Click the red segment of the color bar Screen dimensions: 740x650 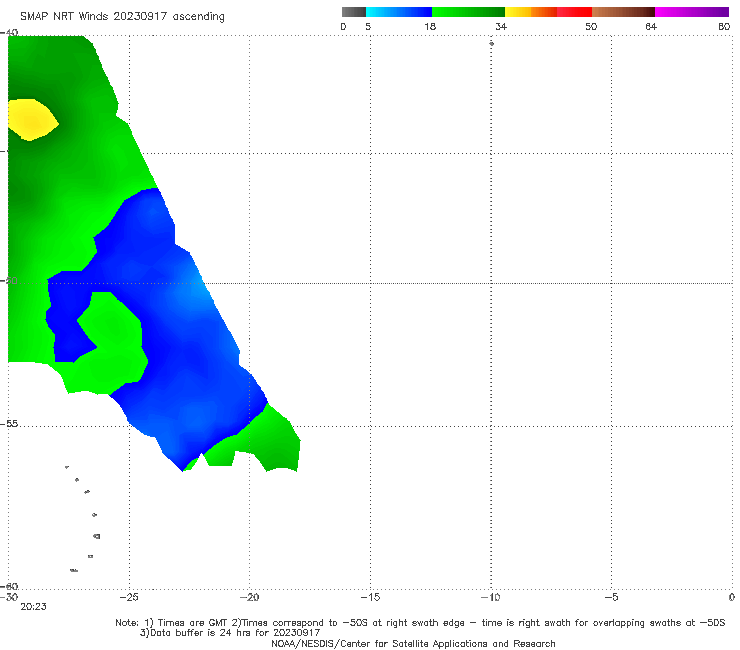[574, 12]
